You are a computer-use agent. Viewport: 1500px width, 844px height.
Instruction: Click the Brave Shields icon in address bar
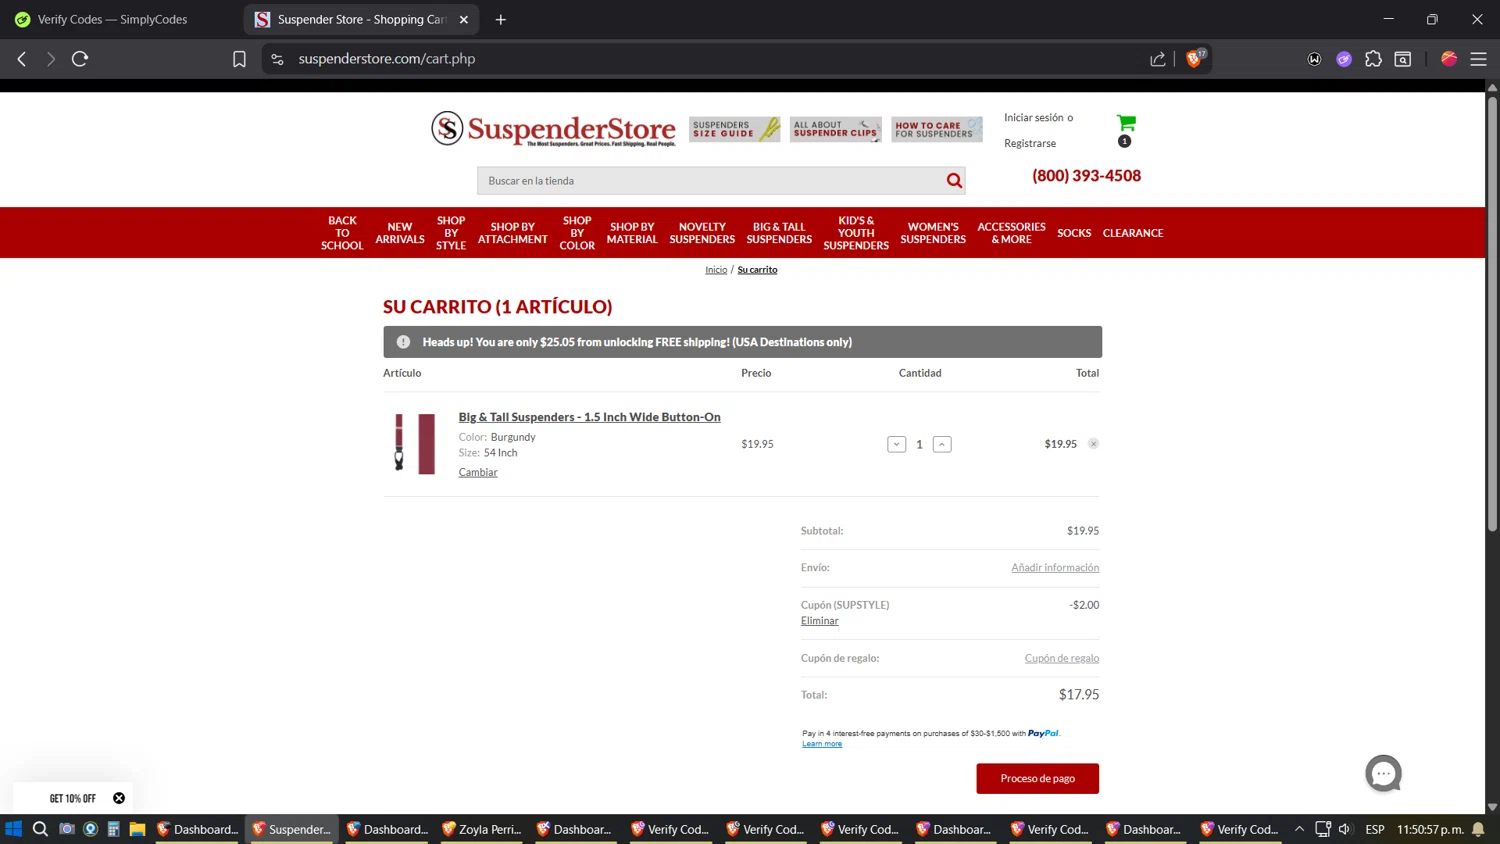coord(1194,59)
